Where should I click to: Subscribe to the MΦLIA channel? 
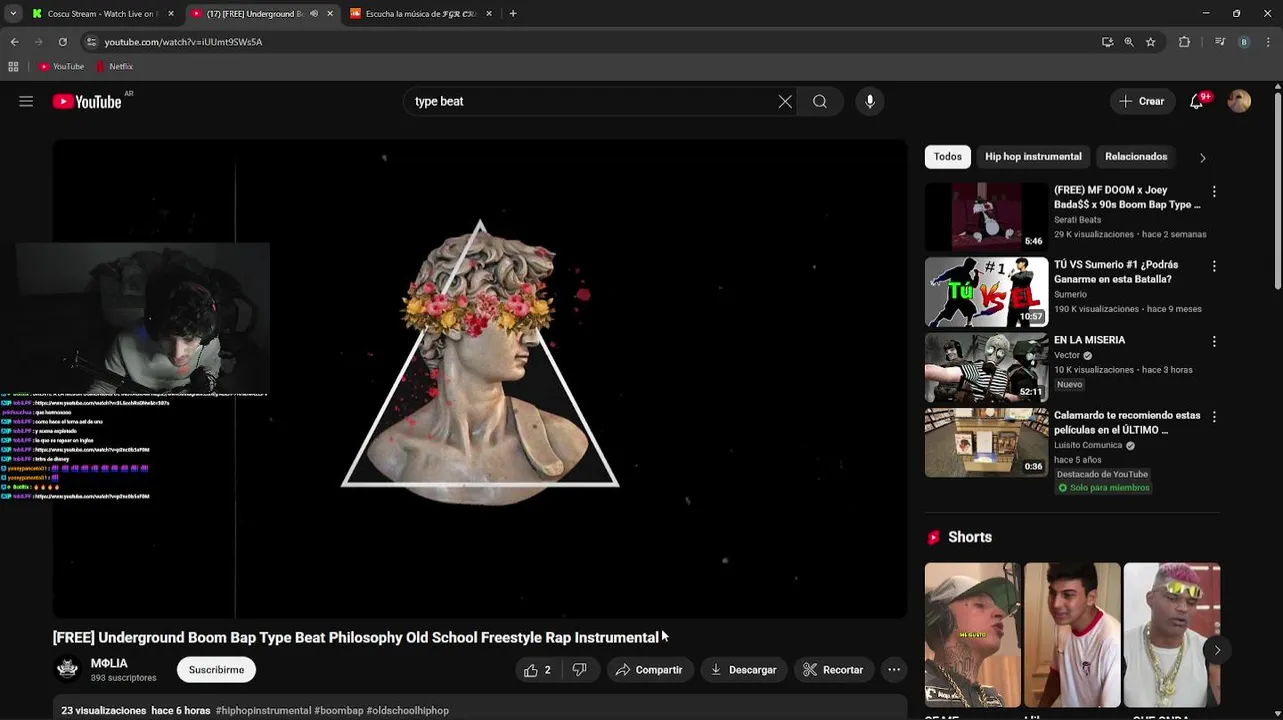(216, 670)
